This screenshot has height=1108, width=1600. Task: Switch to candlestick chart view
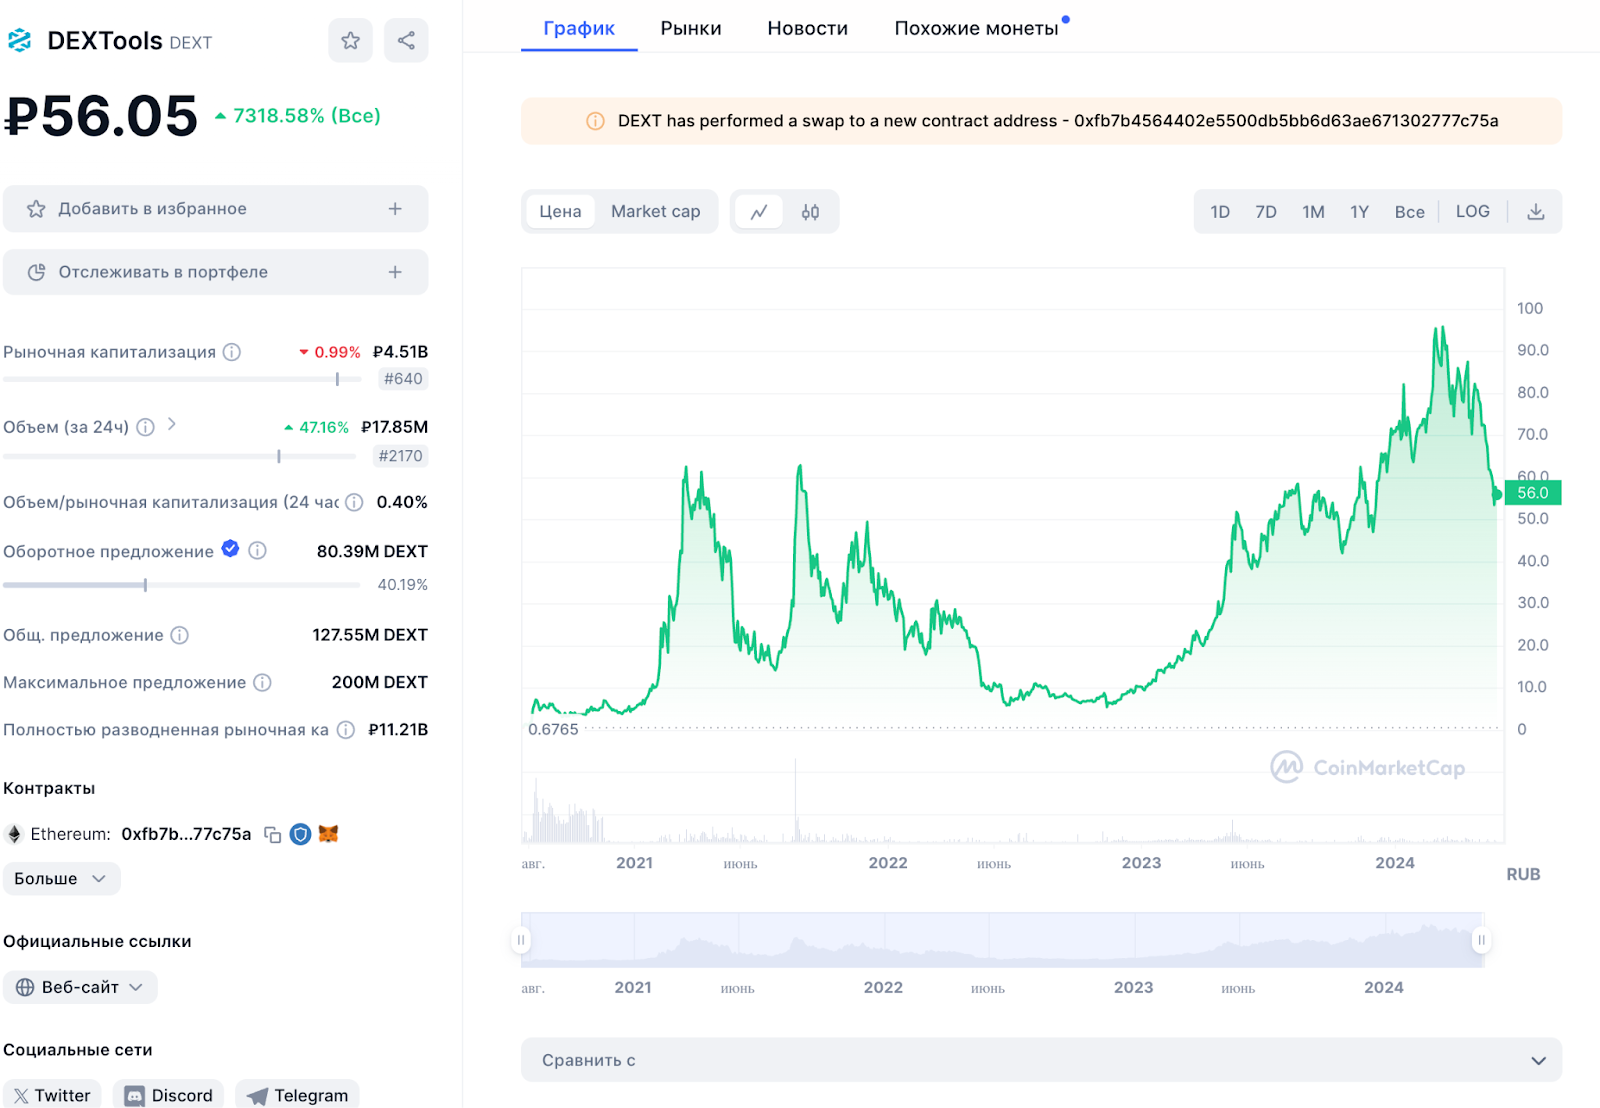coord(810,212)
